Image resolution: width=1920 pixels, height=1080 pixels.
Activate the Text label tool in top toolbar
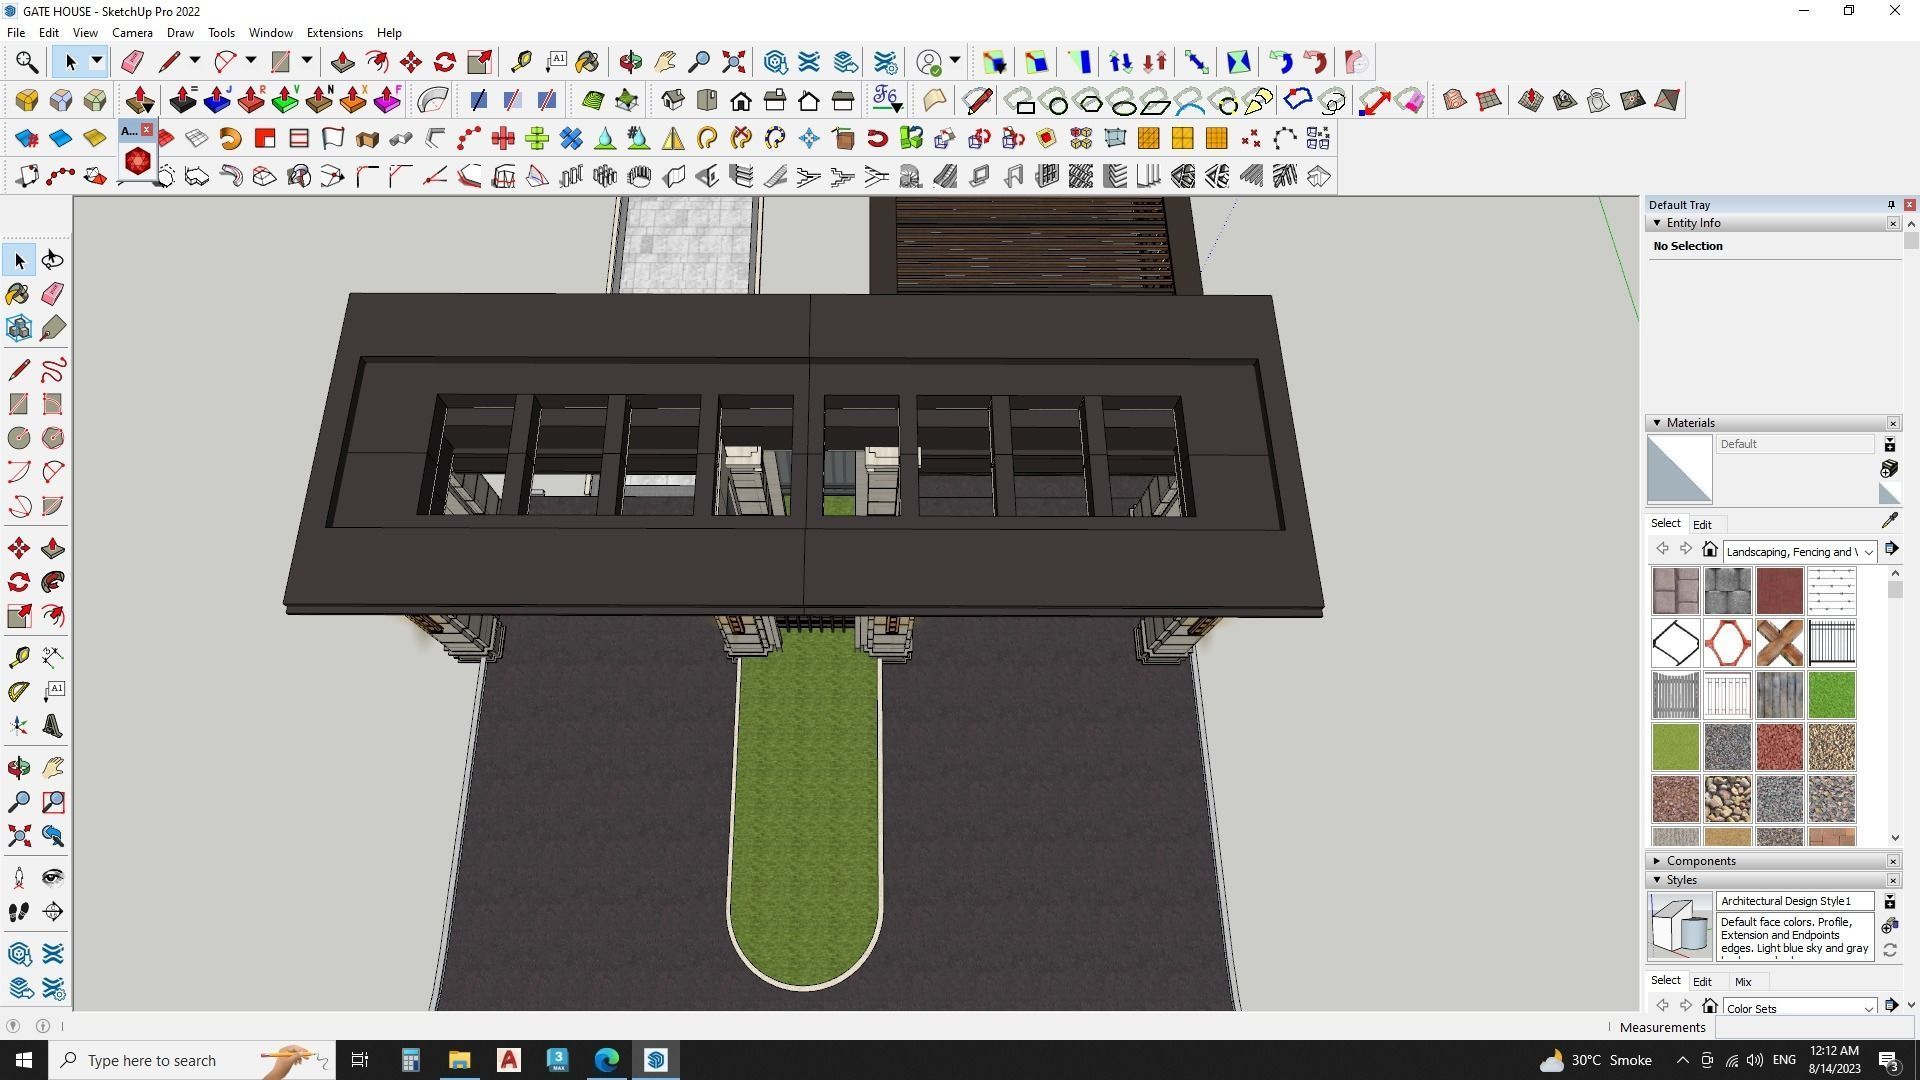click(556, 62)
